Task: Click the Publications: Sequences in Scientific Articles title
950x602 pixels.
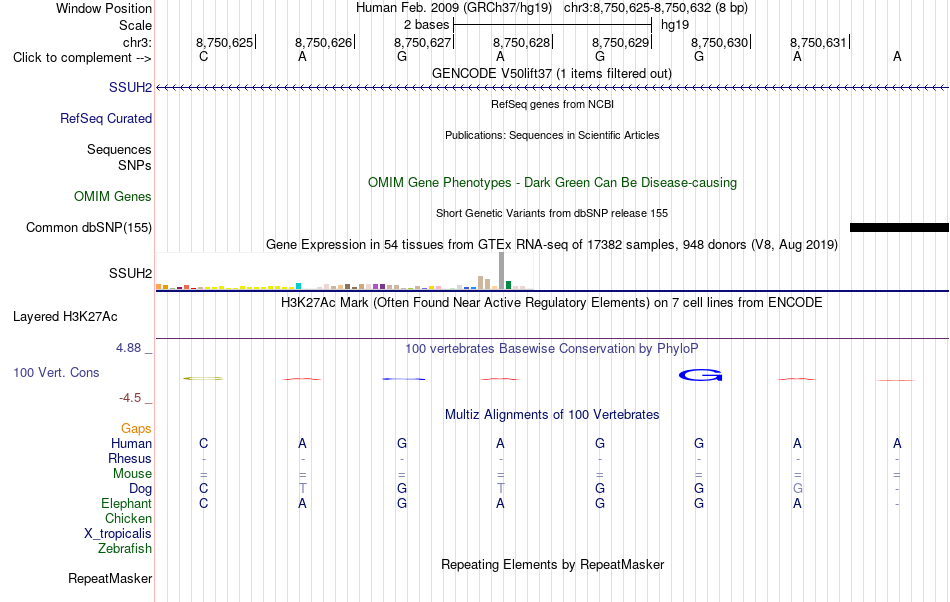Action: [x=552, y=135]
